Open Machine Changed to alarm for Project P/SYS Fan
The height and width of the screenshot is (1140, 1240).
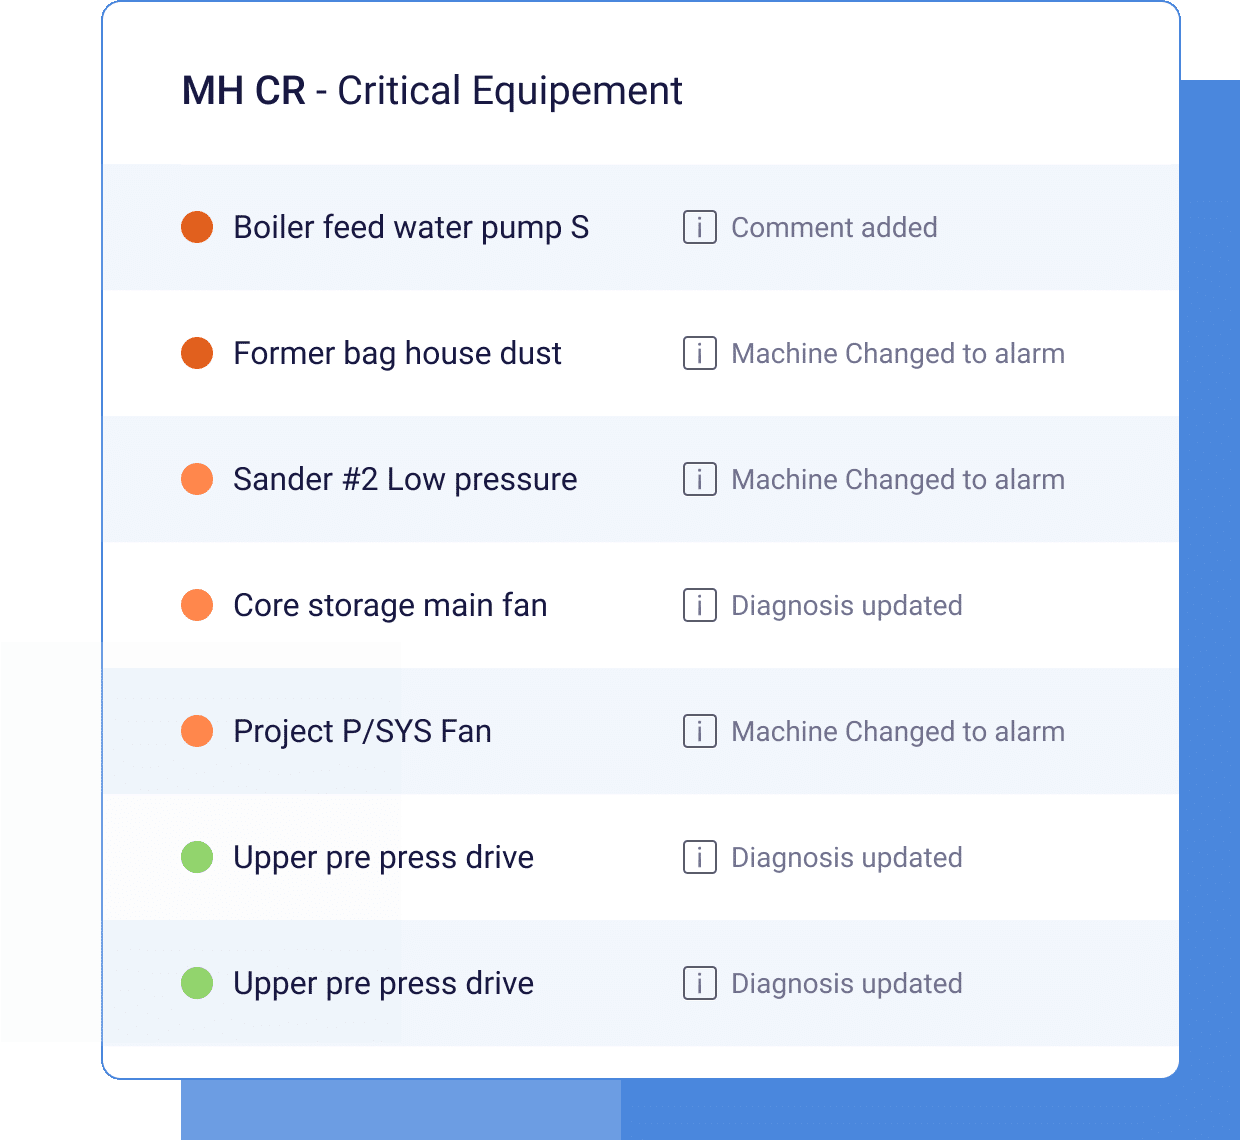tap(897, 732)
